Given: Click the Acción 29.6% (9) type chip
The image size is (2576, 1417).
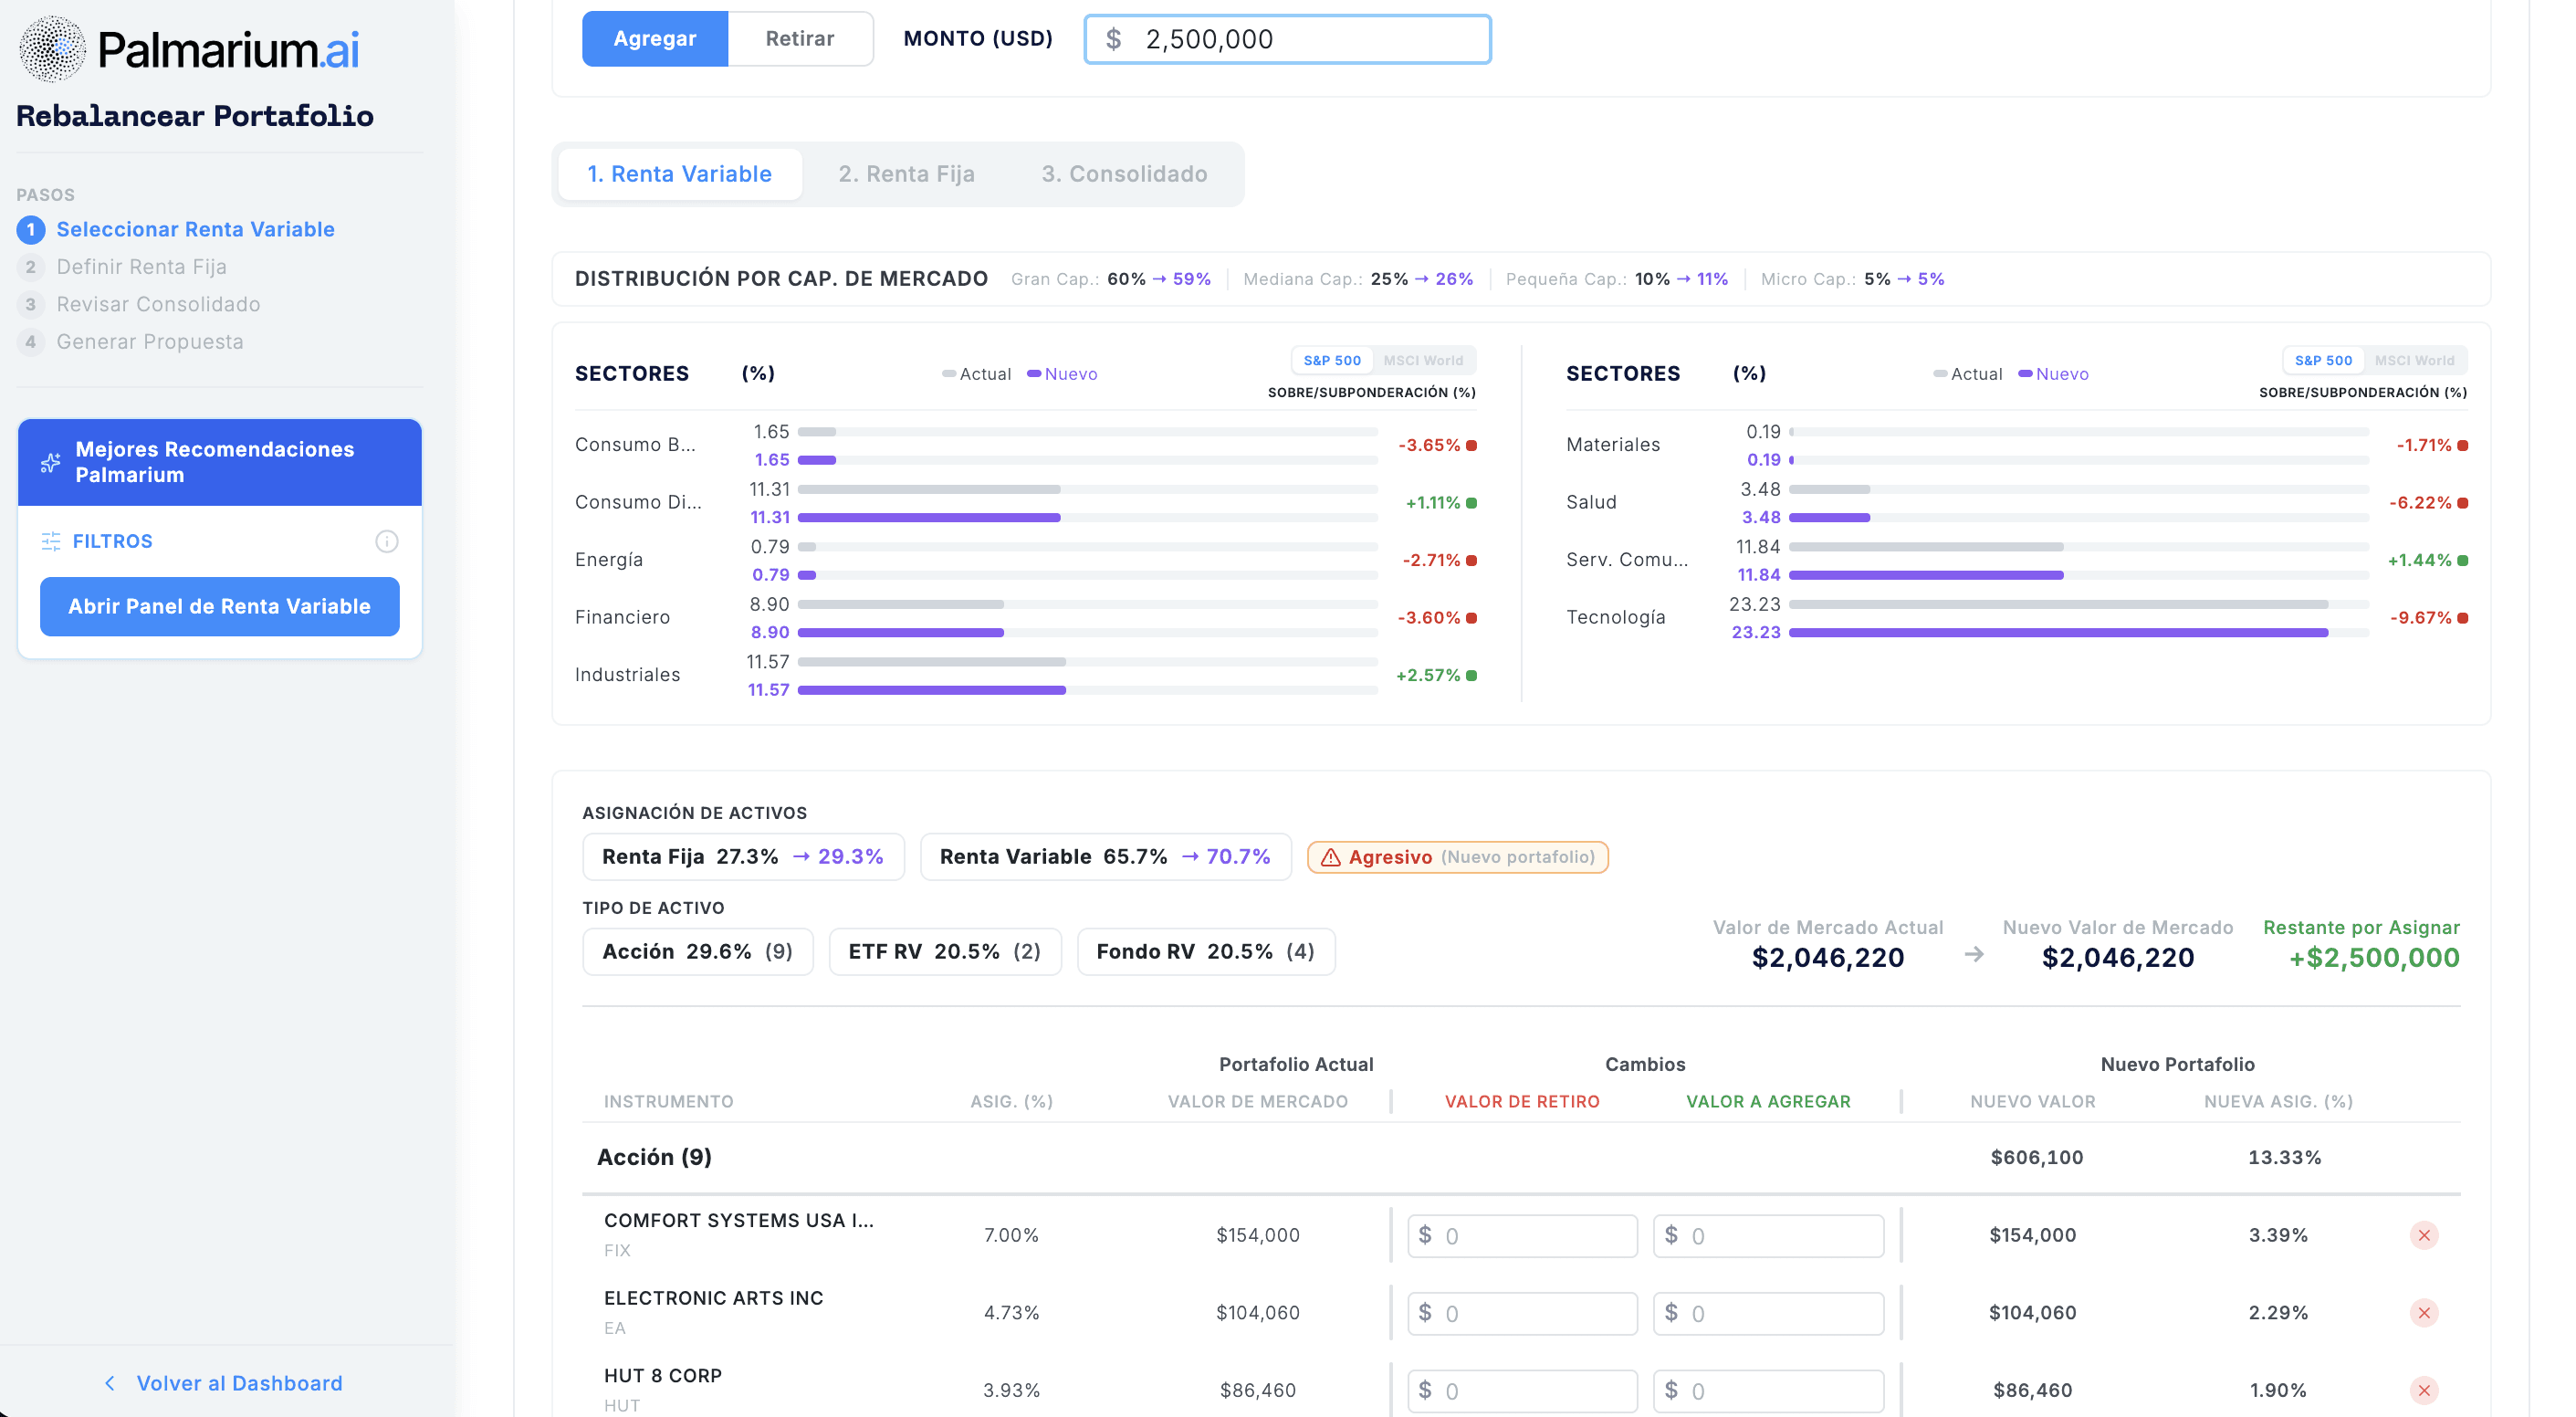Looking at the screenshot, I should coord(697,952).
